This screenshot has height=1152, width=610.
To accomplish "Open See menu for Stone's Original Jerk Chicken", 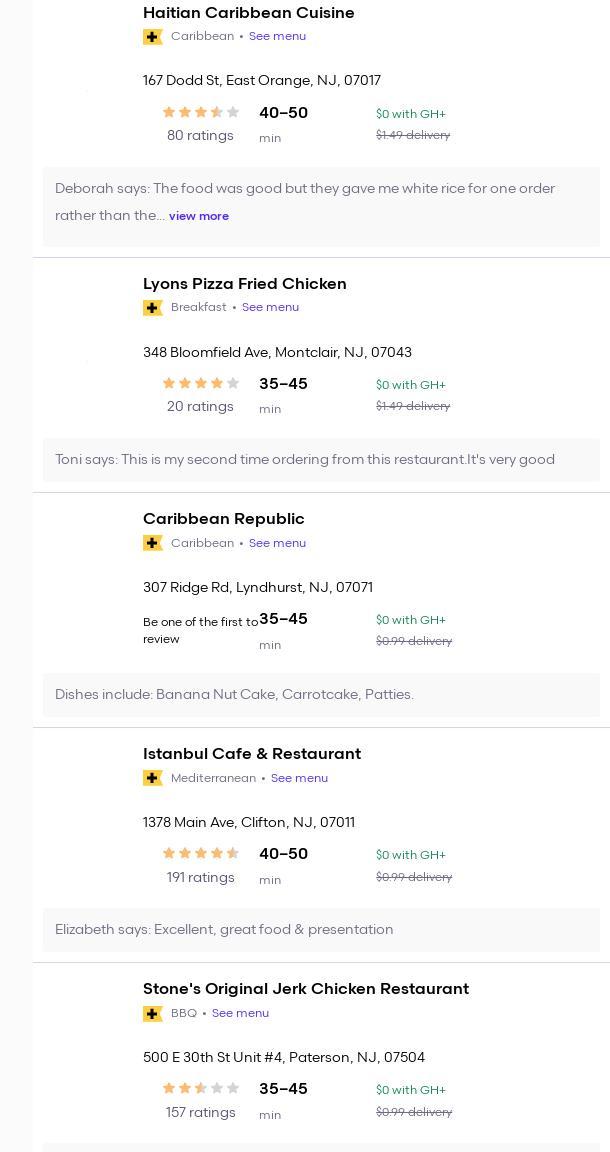I will point(240,1013).
